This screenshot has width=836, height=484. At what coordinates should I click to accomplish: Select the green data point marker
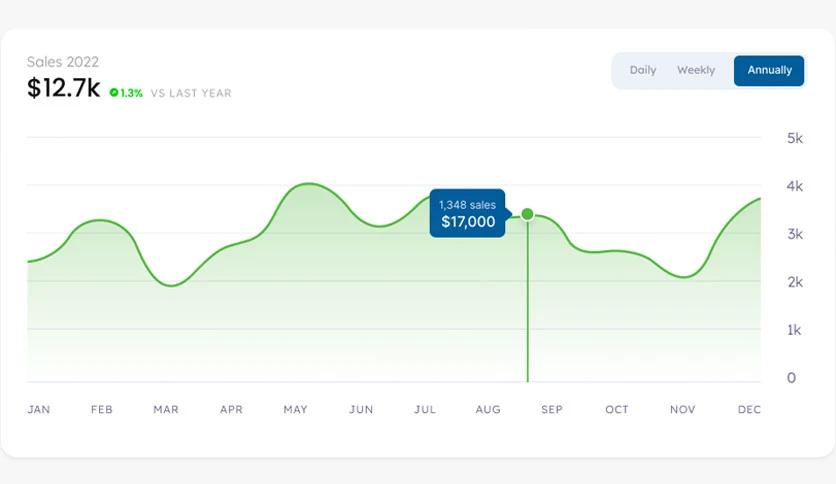coord(528,214)
